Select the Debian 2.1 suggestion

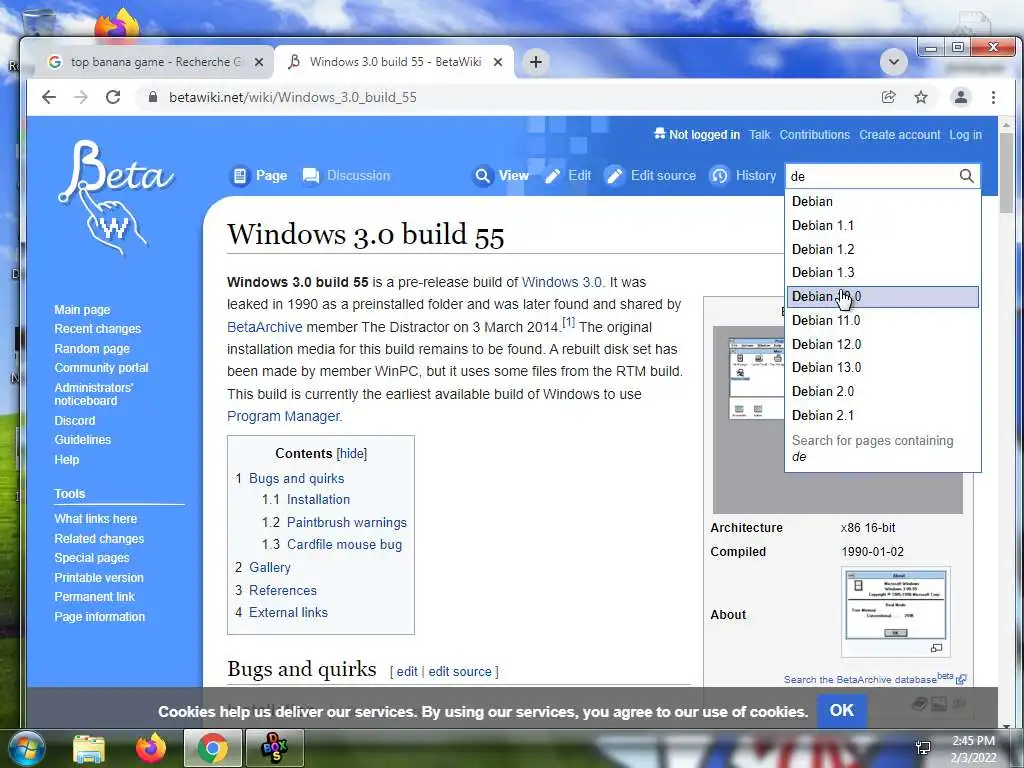[x=882, y=415]
